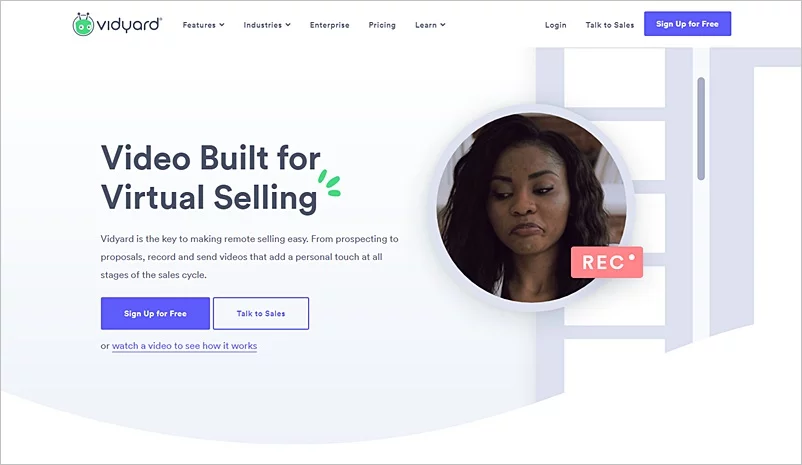The image size is (802, 465).
Task: Click the white record dot on the REC badge
Action: (632, 257)
